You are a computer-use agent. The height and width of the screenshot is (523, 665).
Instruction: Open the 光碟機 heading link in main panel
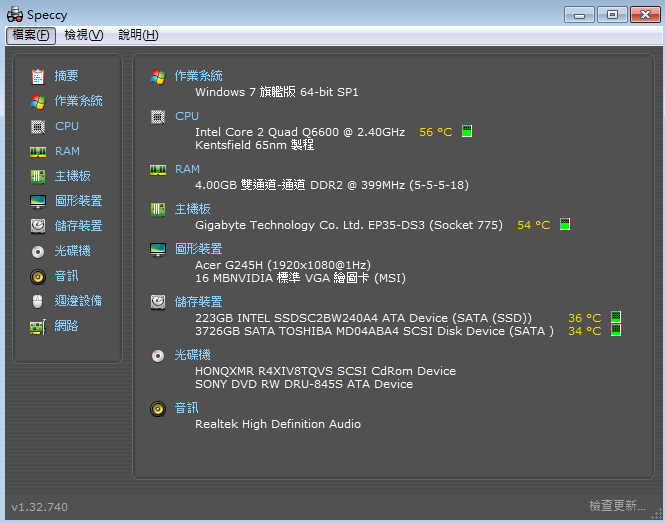pos(193,355)
